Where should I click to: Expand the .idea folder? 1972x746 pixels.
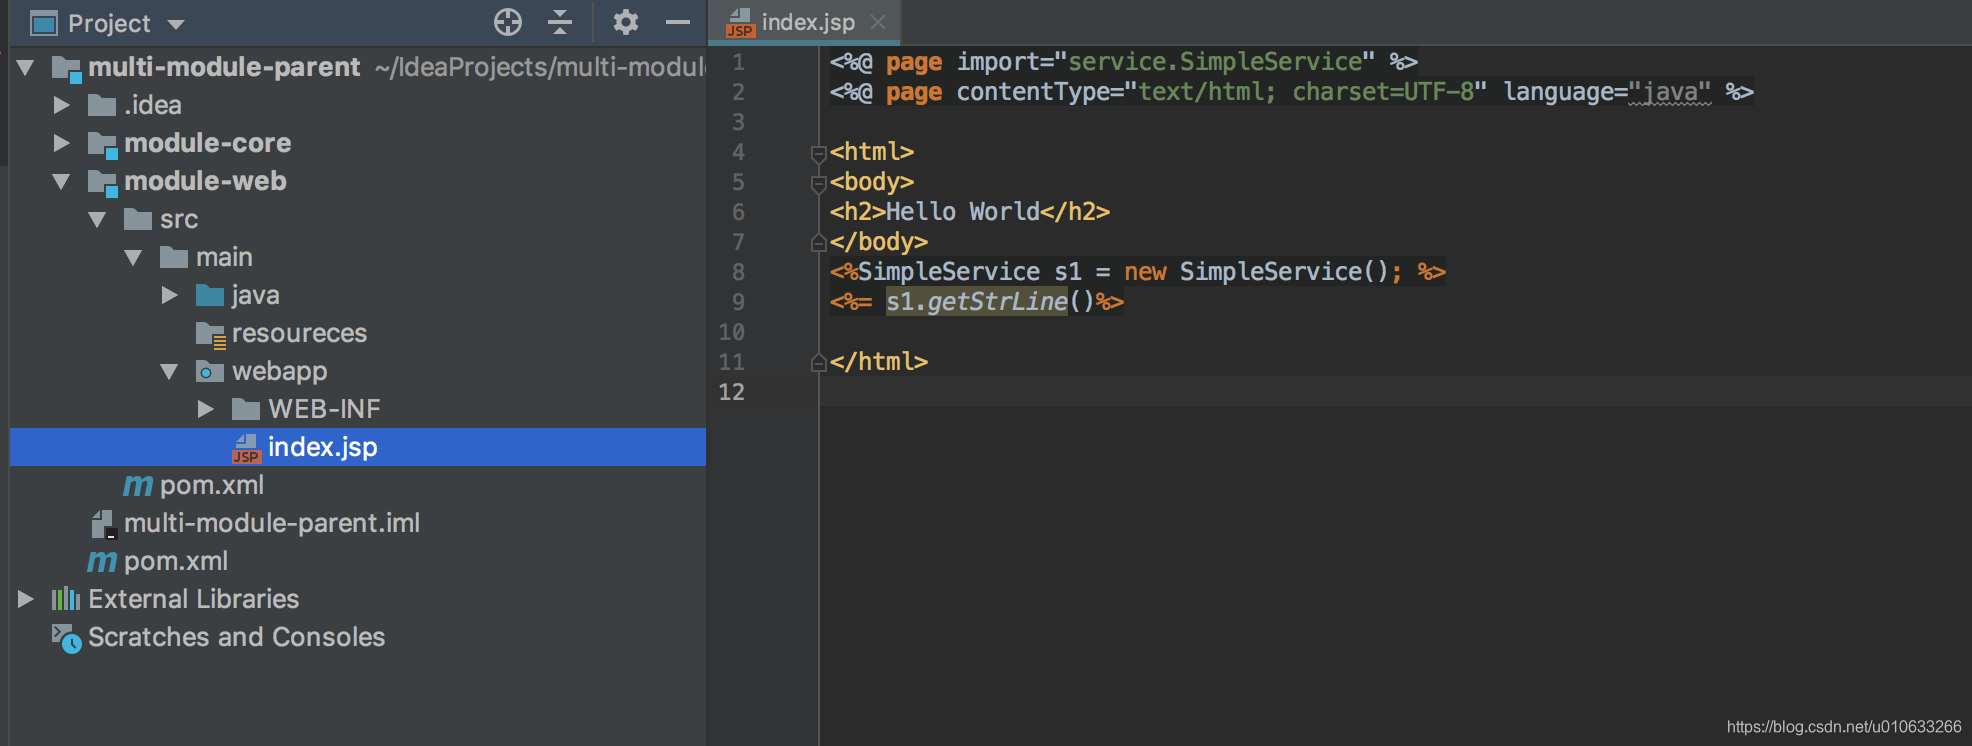pos(62,105)
